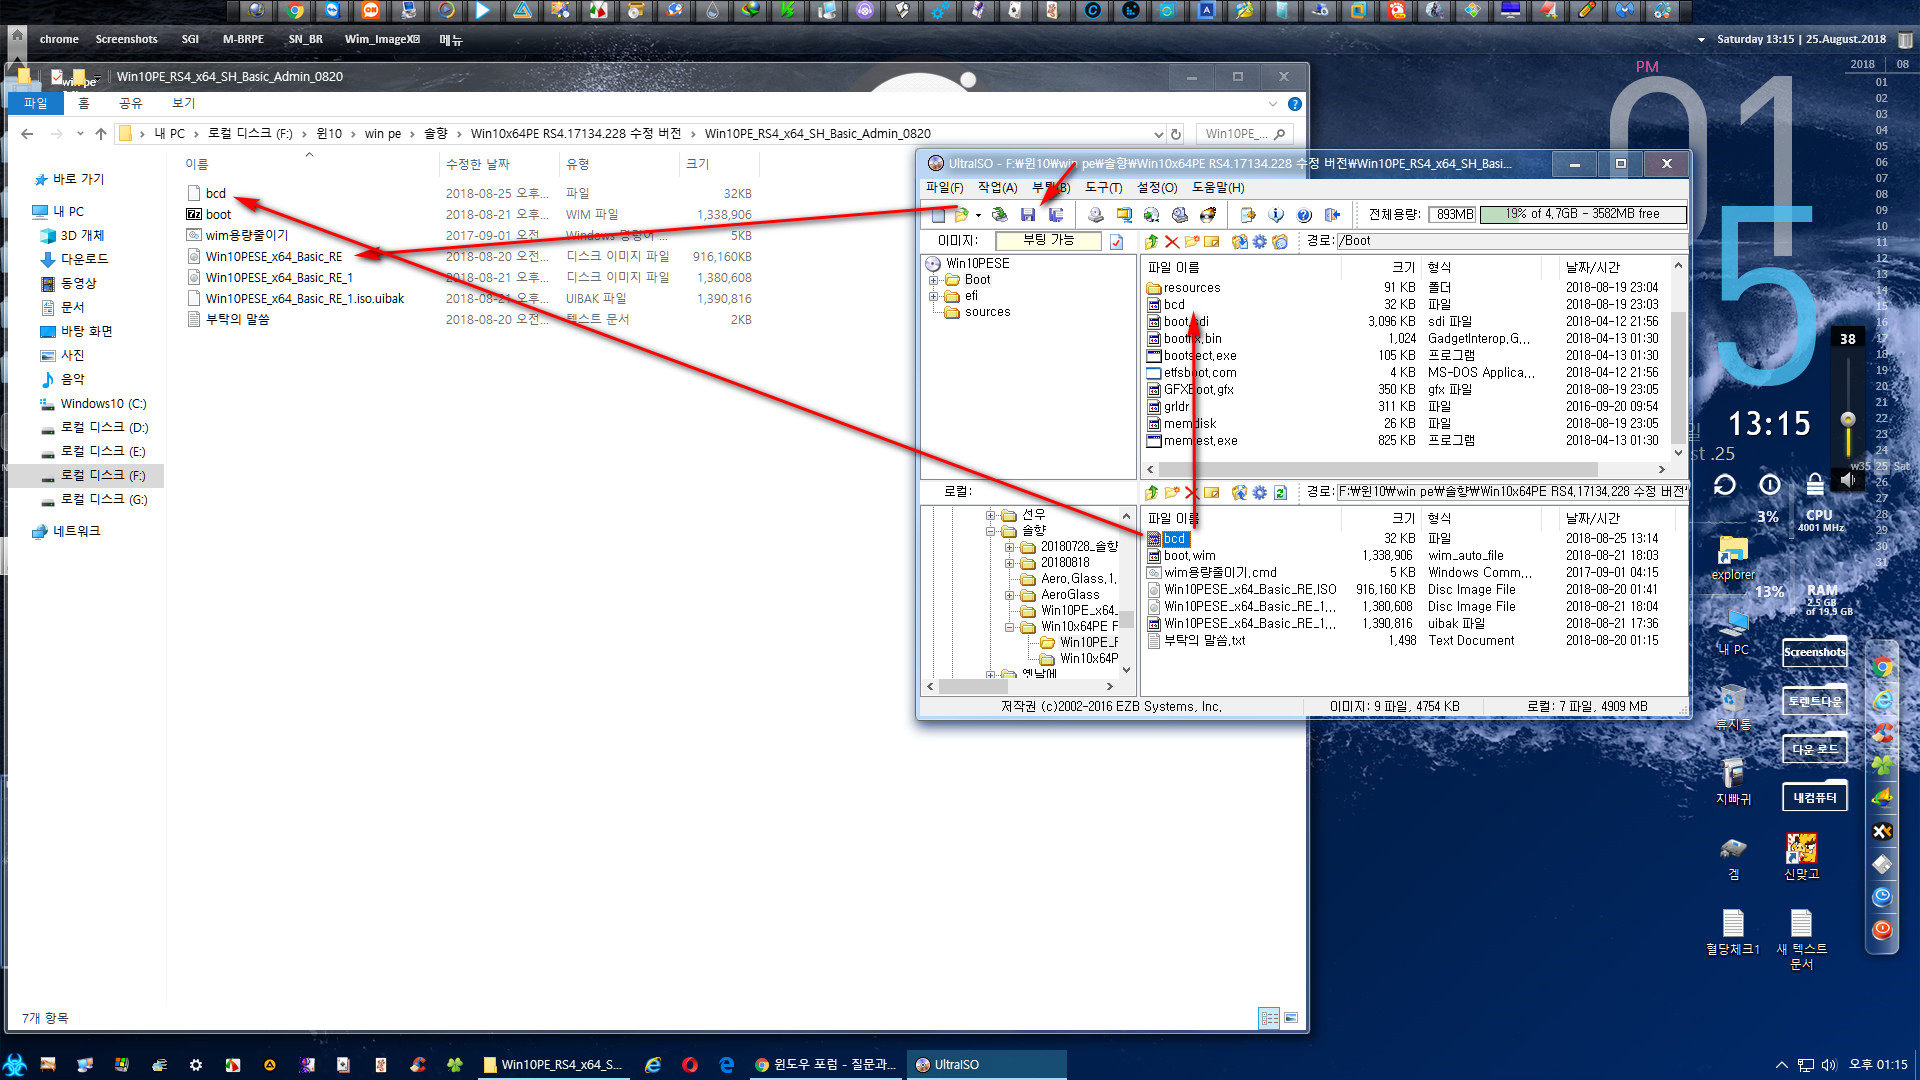Switch to the 보기 ribbon tab in Explorer
1920x1080 pixels.
coord(183,103)
